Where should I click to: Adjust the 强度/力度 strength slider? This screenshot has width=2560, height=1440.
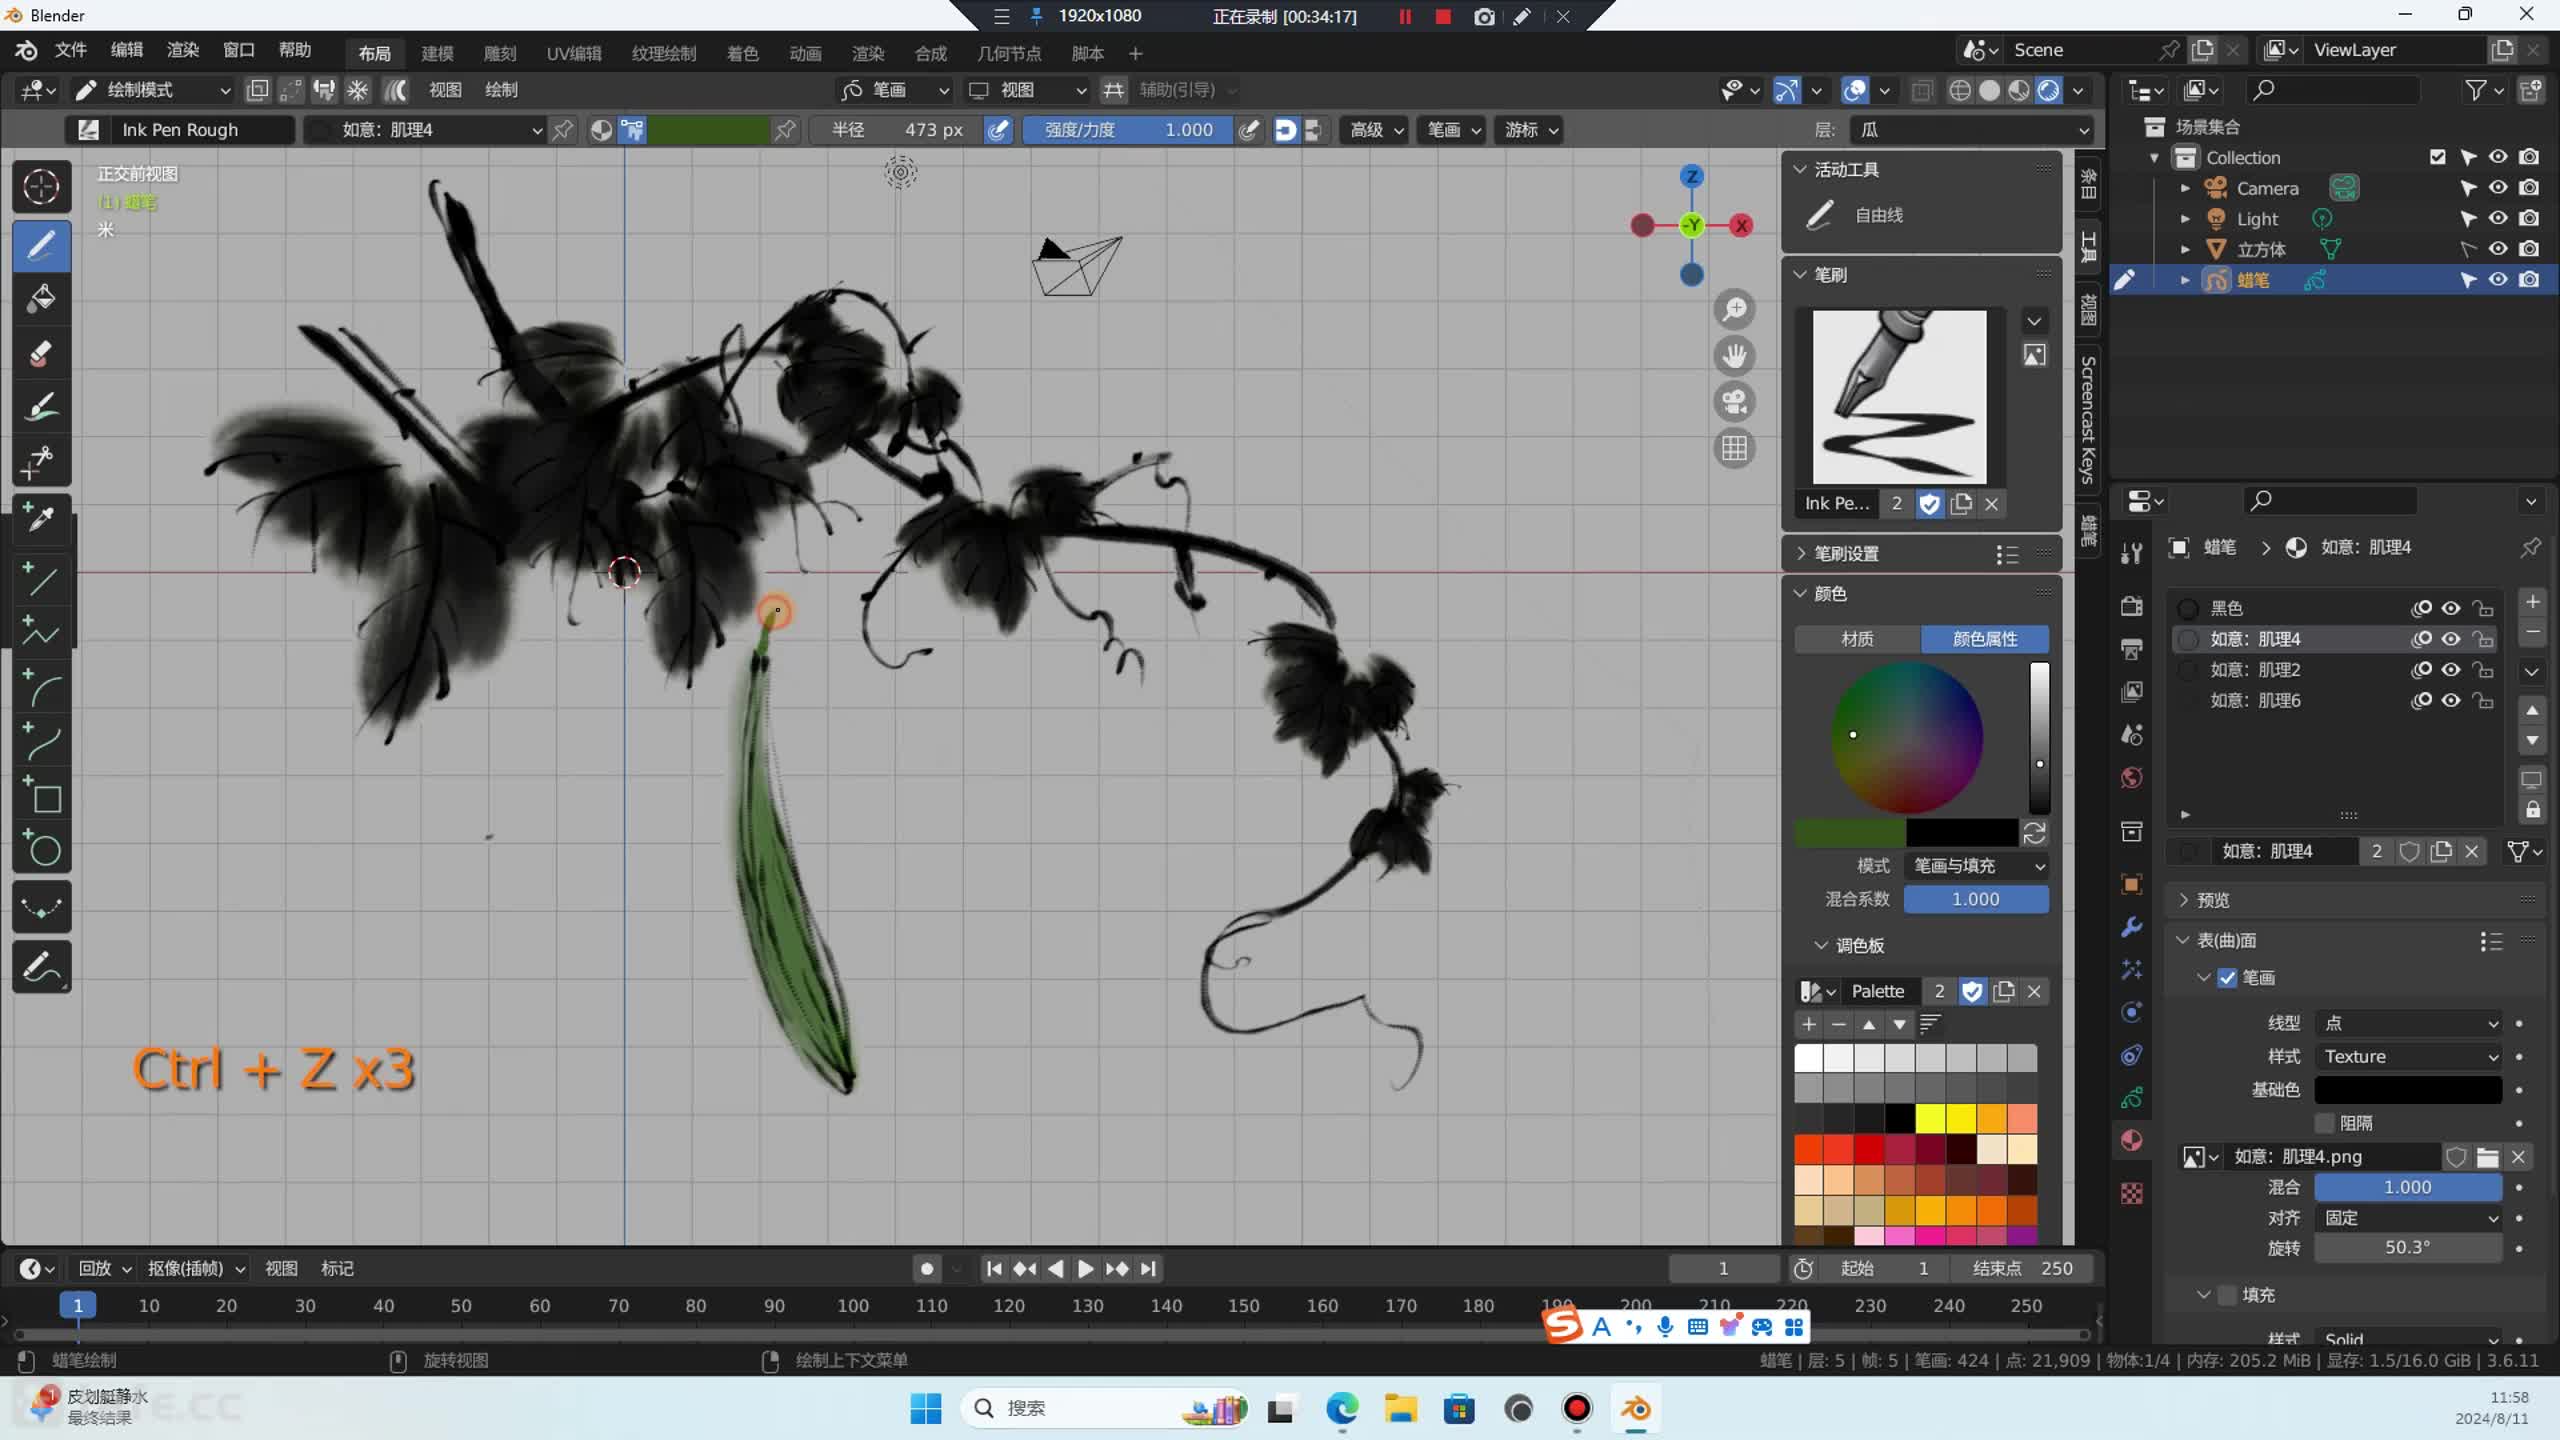click(x=1127, y=130)
